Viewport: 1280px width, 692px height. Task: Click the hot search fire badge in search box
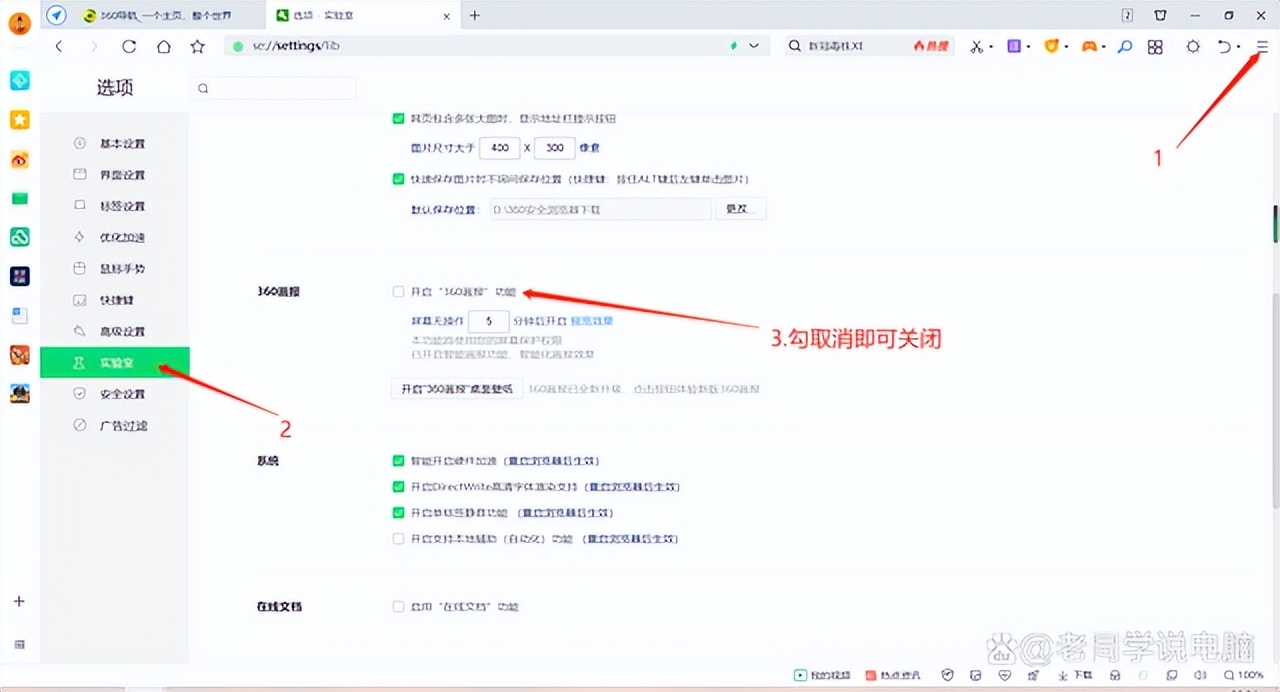click(x=930, y=46)
